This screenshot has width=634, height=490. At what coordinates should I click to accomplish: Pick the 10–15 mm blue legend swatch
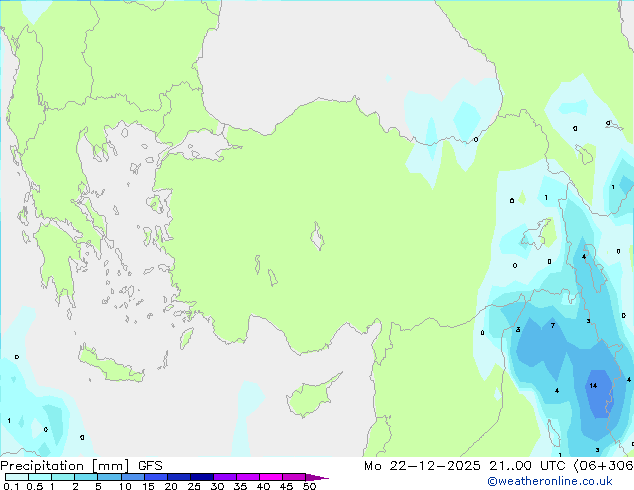coord(132,477)
